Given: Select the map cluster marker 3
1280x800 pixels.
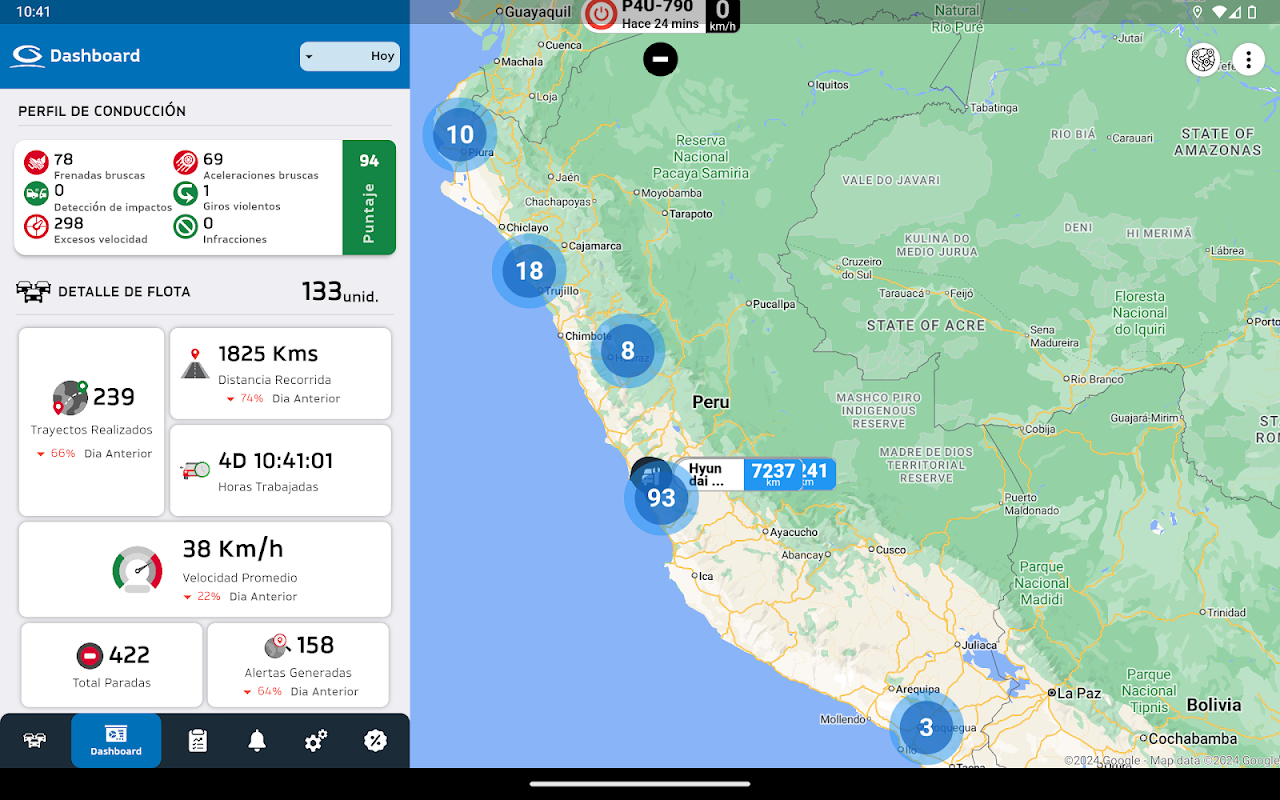Looking at the screenshot, I should [x=926, y=728].
